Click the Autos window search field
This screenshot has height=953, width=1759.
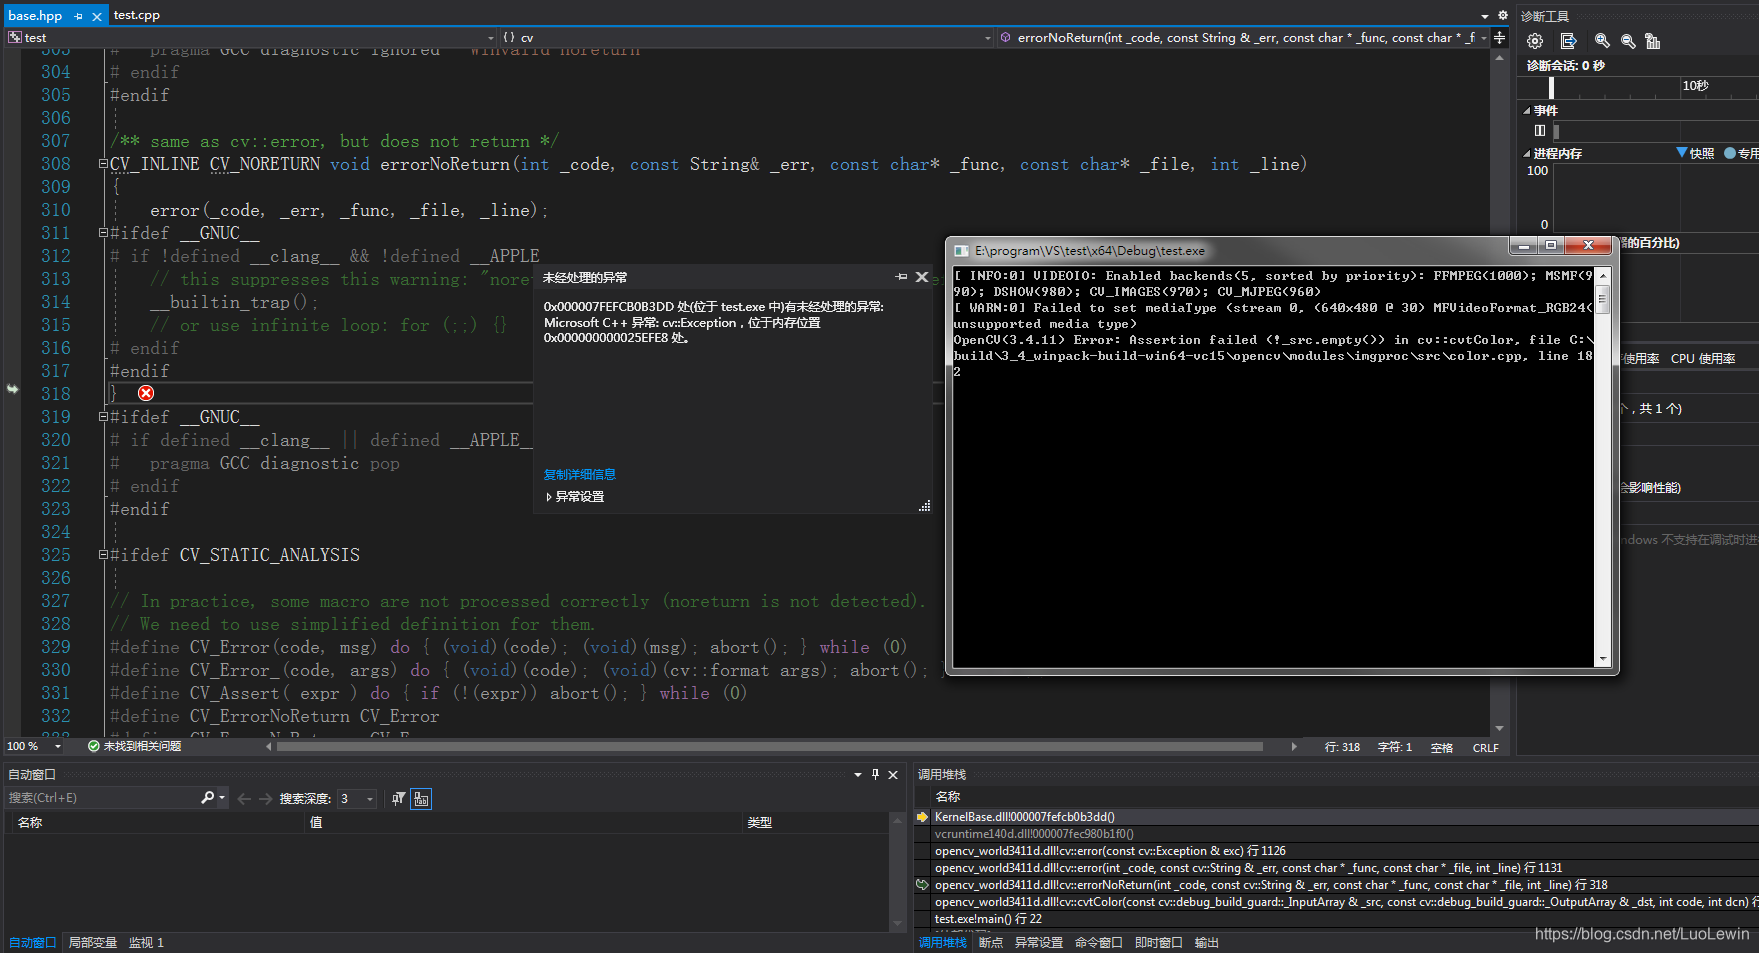click(102, 798)
